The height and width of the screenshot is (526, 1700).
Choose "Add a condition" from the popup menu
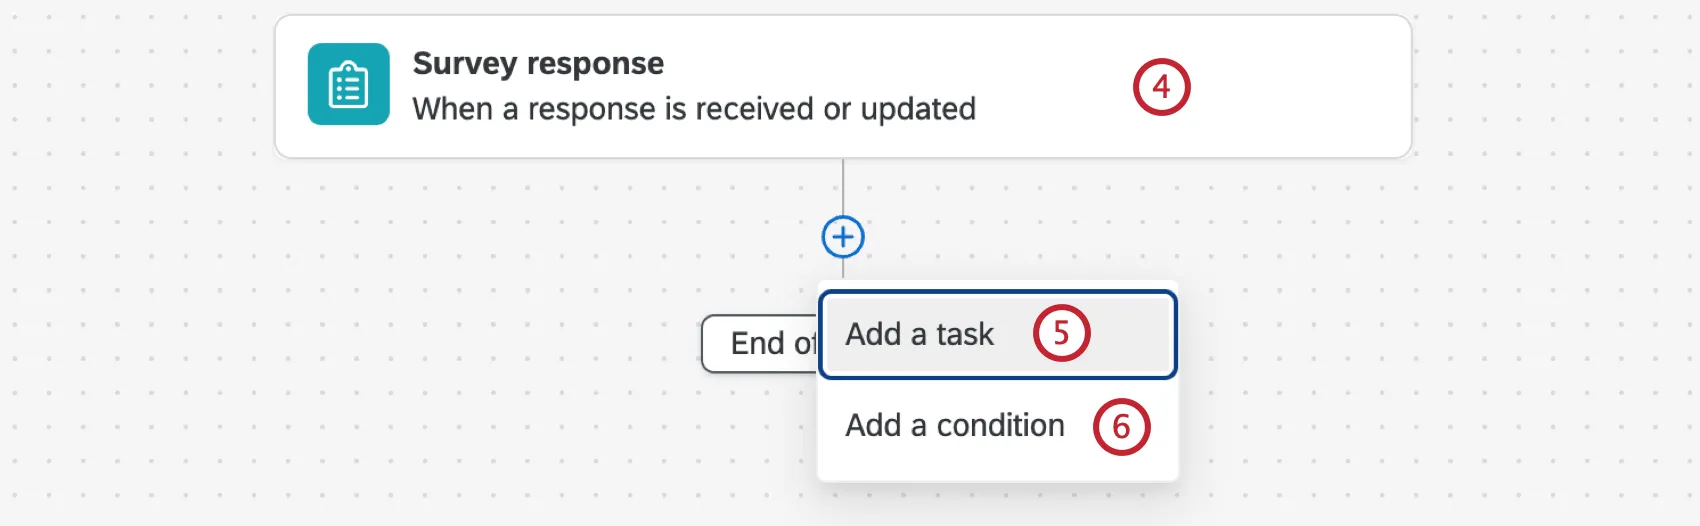pos(955,426)
